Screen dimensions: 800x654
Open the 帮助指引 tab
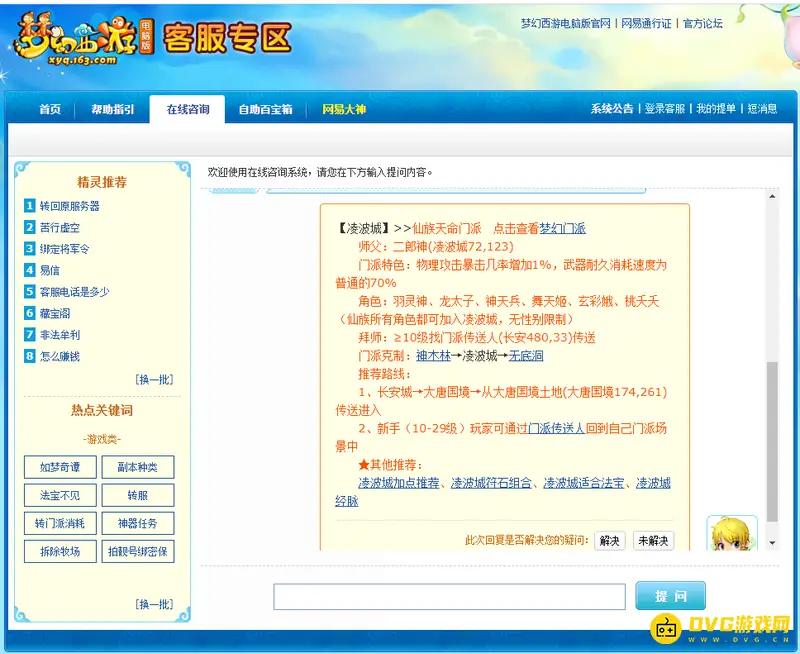pos(113,109)
